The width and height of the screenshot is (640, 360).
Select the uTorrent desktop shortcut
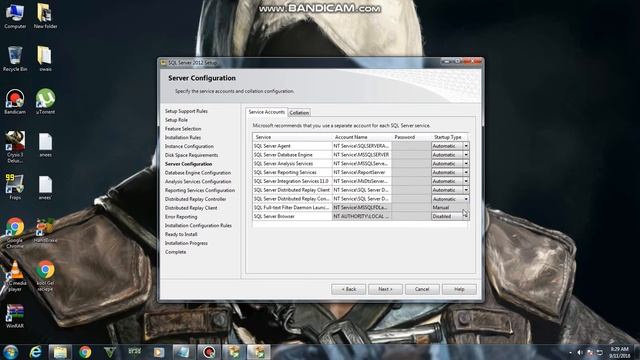(x=45, y=101)
